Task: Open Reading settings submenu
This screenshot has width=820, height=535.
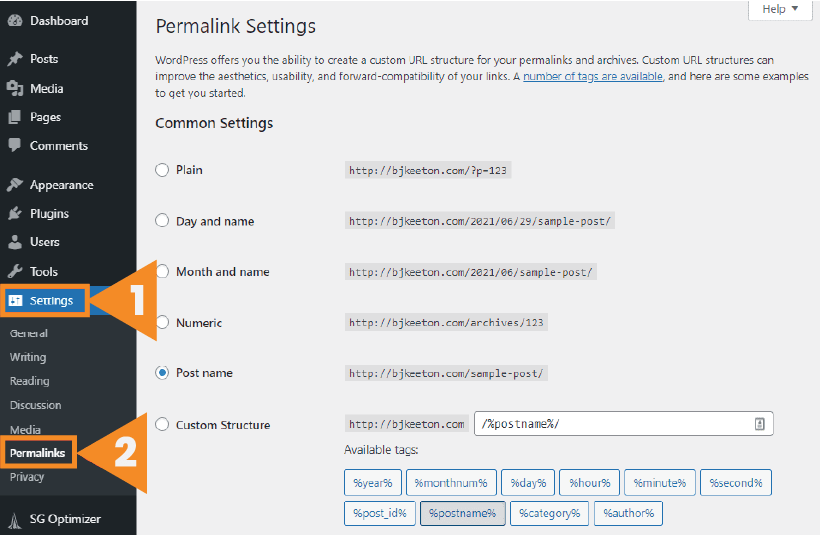Action: [29, 381]
